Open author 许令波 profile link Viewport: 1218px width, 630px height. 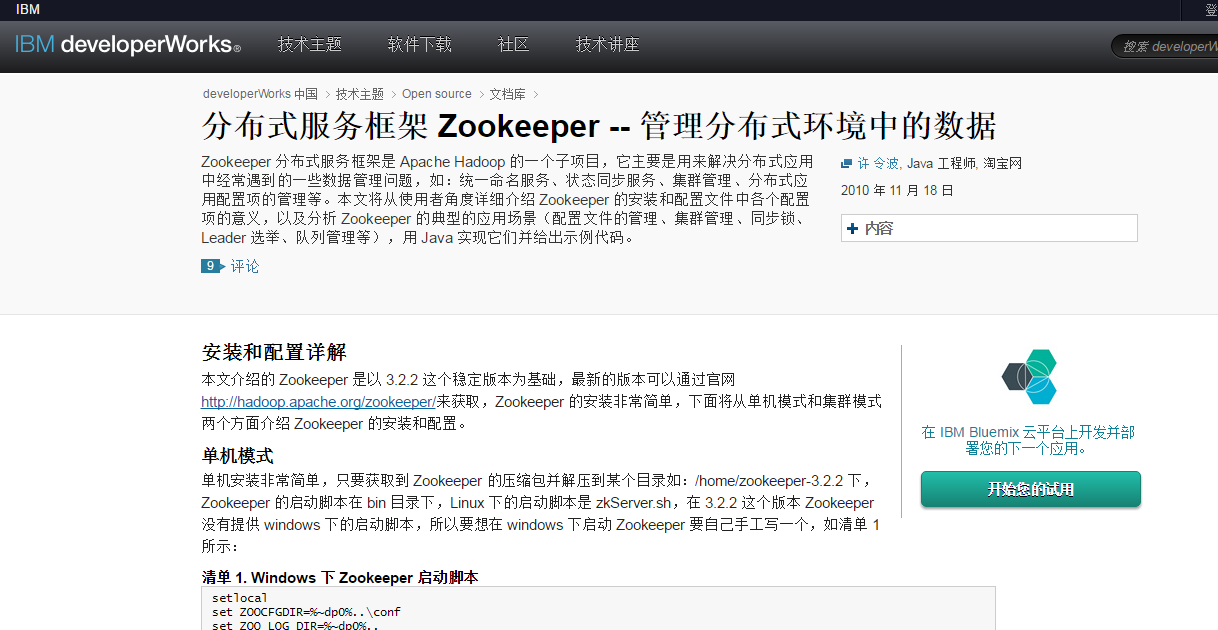coord(879,163)
